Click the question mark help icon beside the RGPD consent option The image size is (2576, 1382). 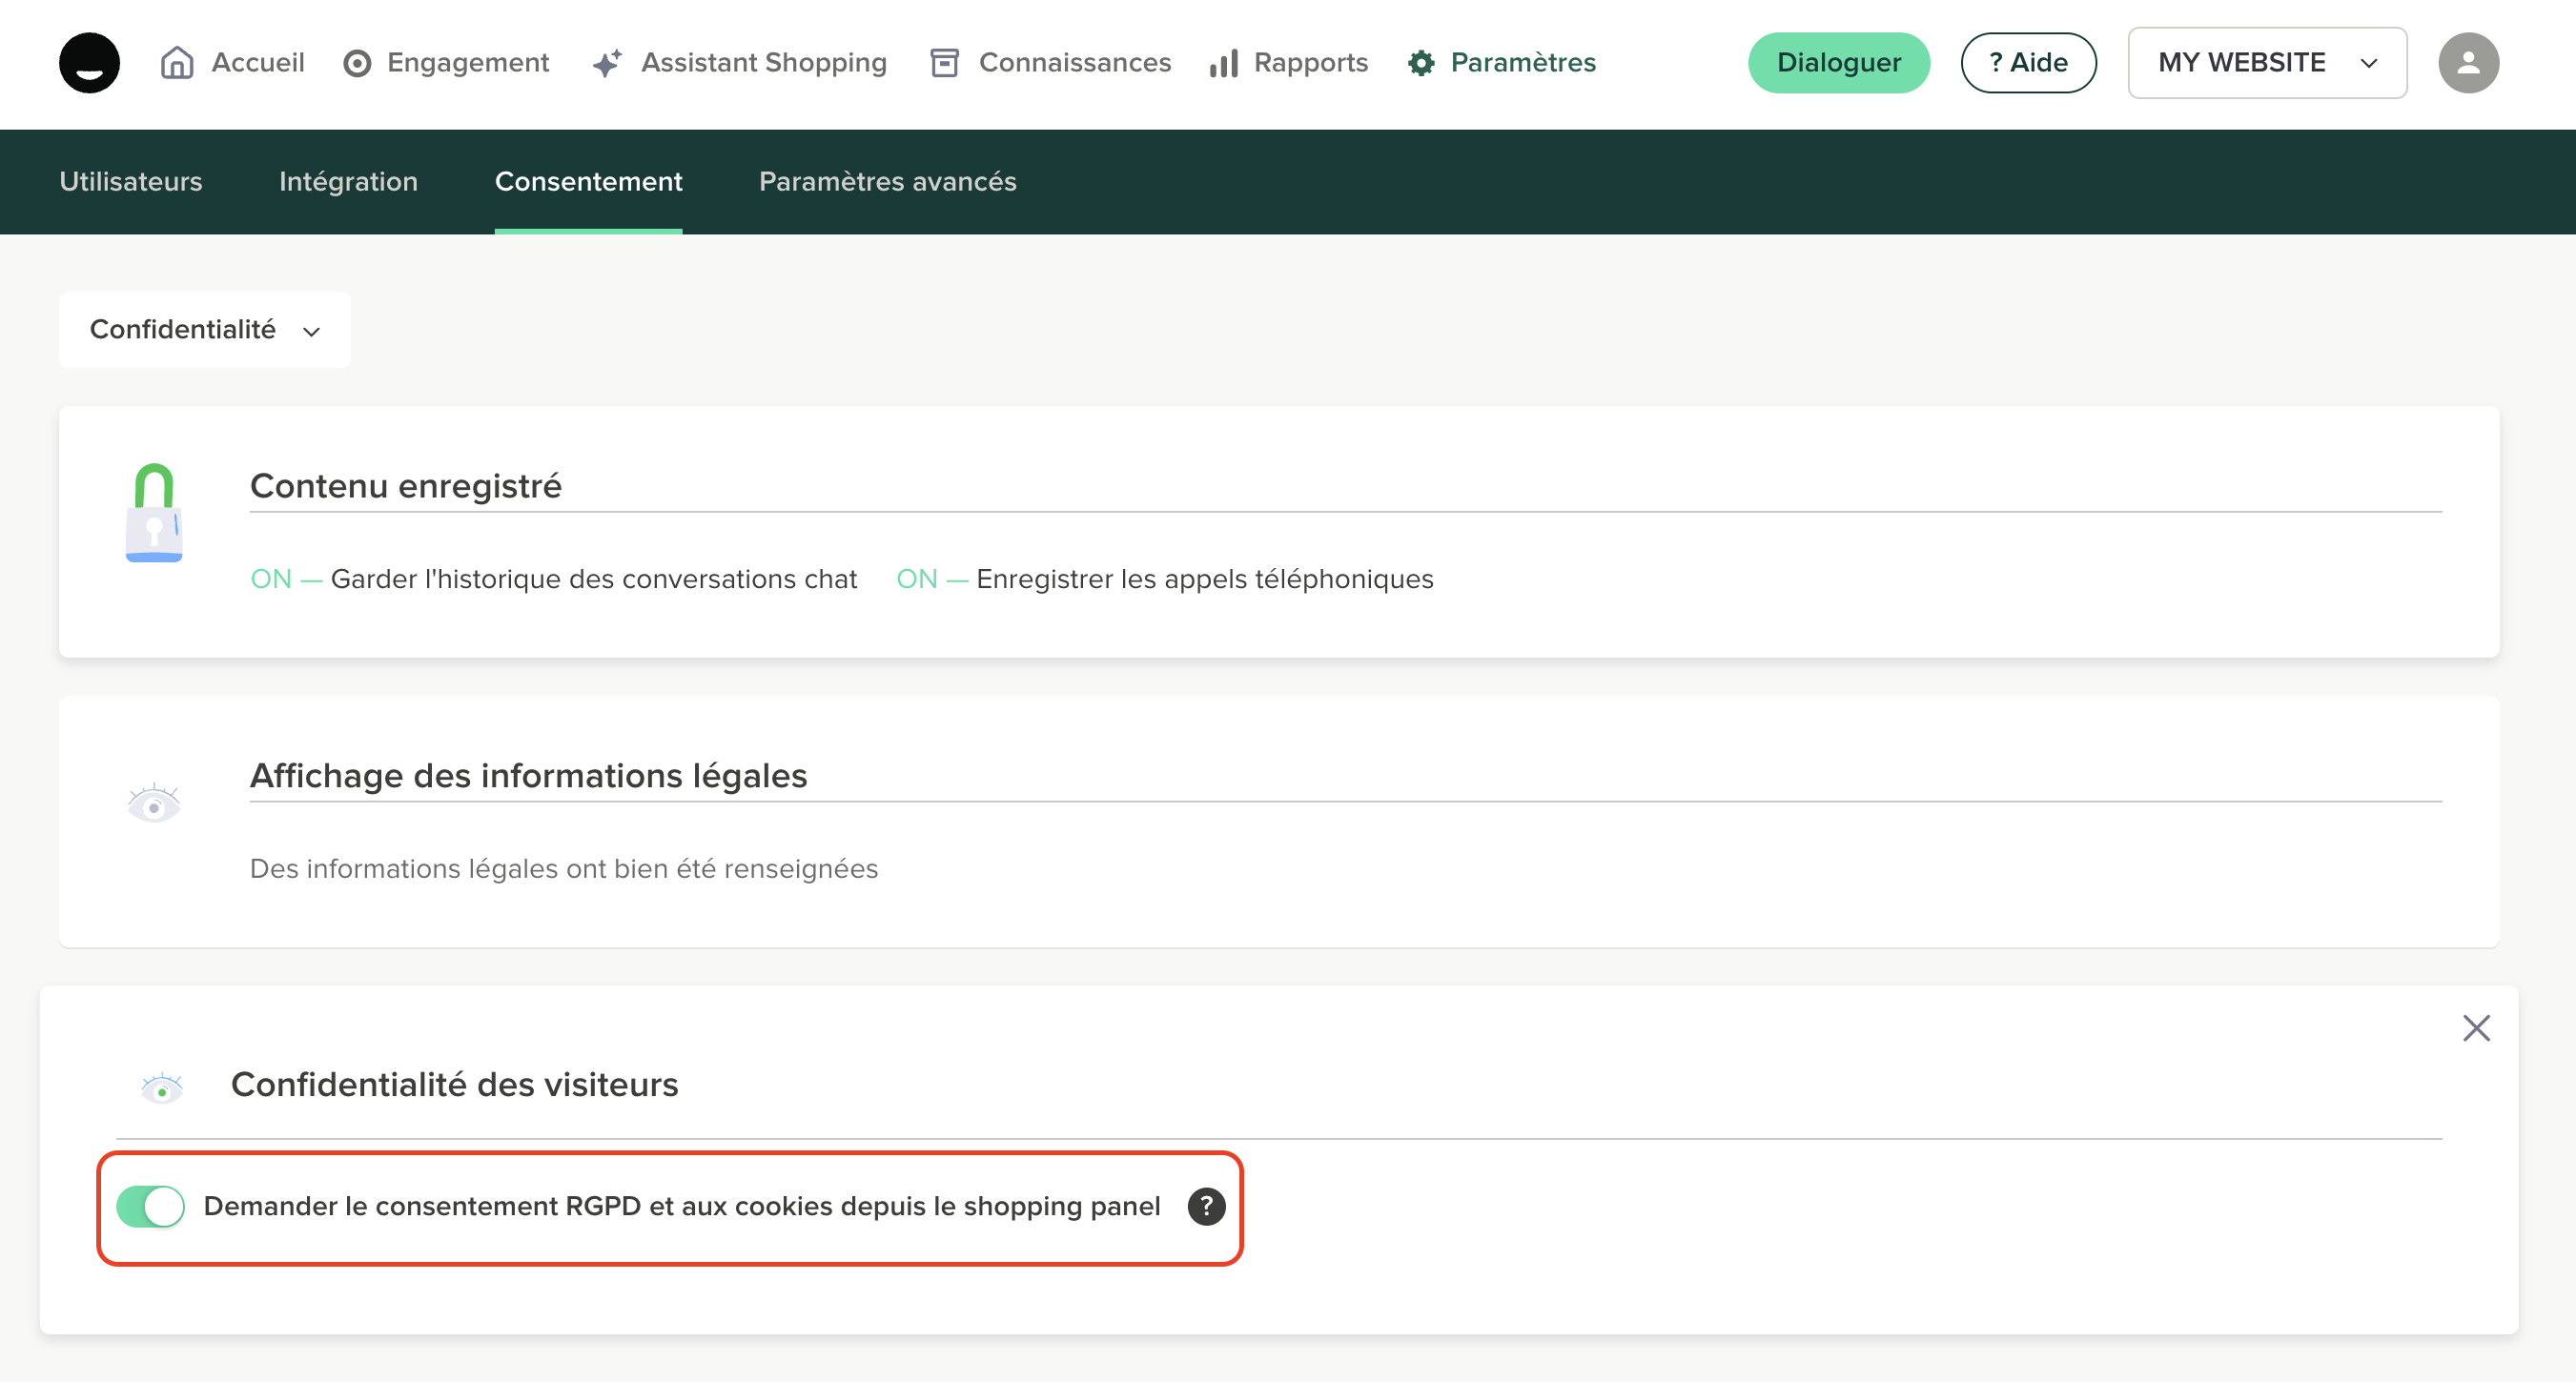pos(1206,1206)
